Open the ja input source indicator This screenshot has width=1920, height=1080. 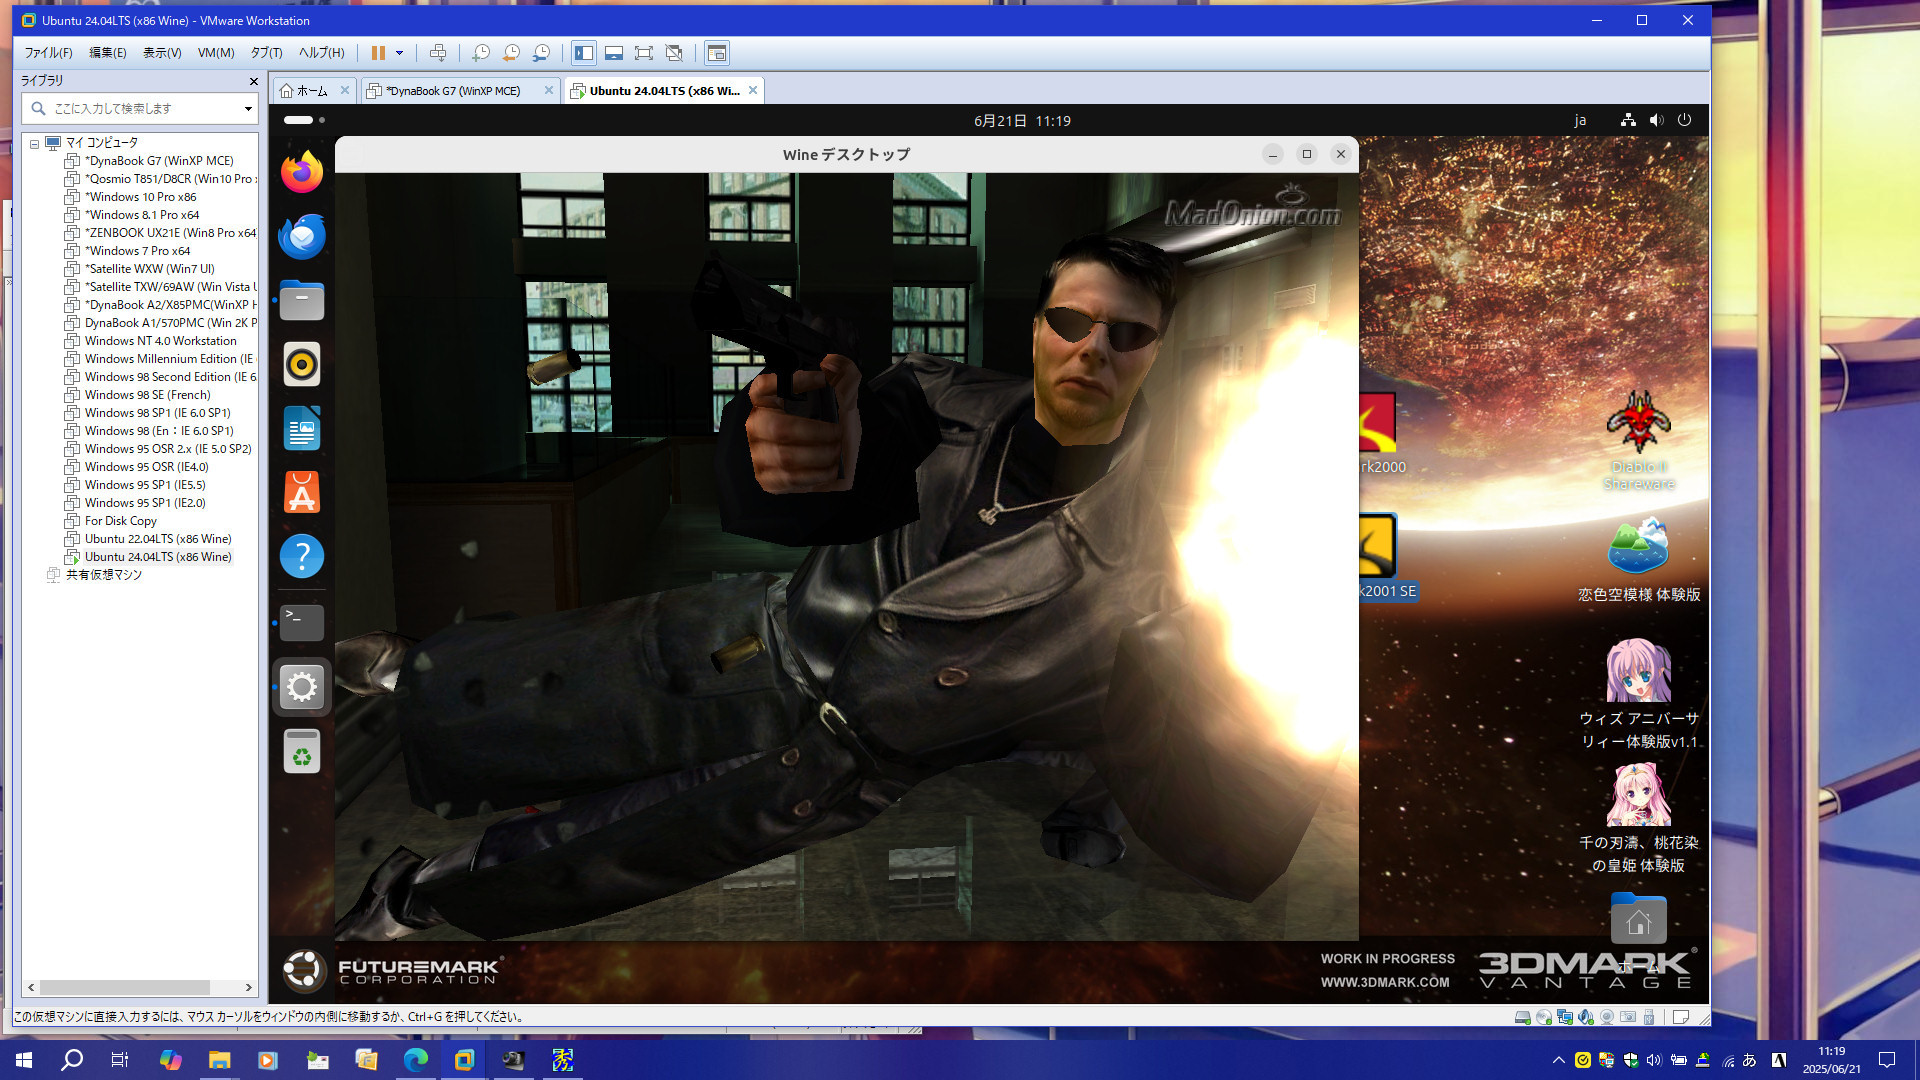pos(1580,121)
